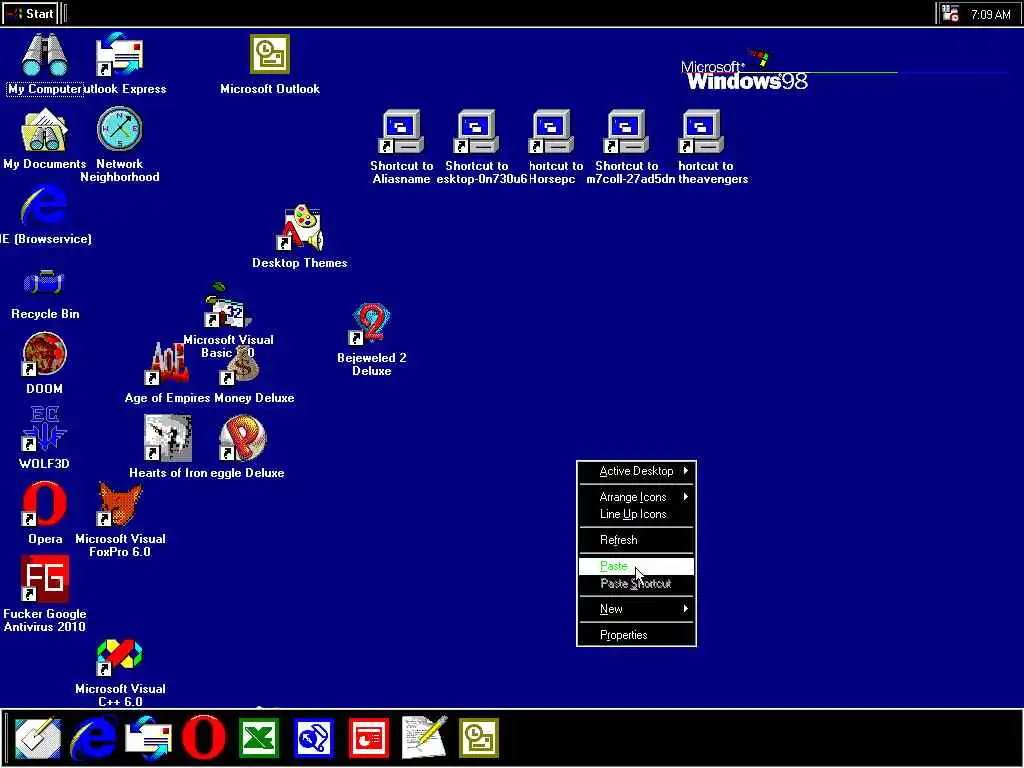
Task: Expand the New submenu
Action: click(637, 609)
